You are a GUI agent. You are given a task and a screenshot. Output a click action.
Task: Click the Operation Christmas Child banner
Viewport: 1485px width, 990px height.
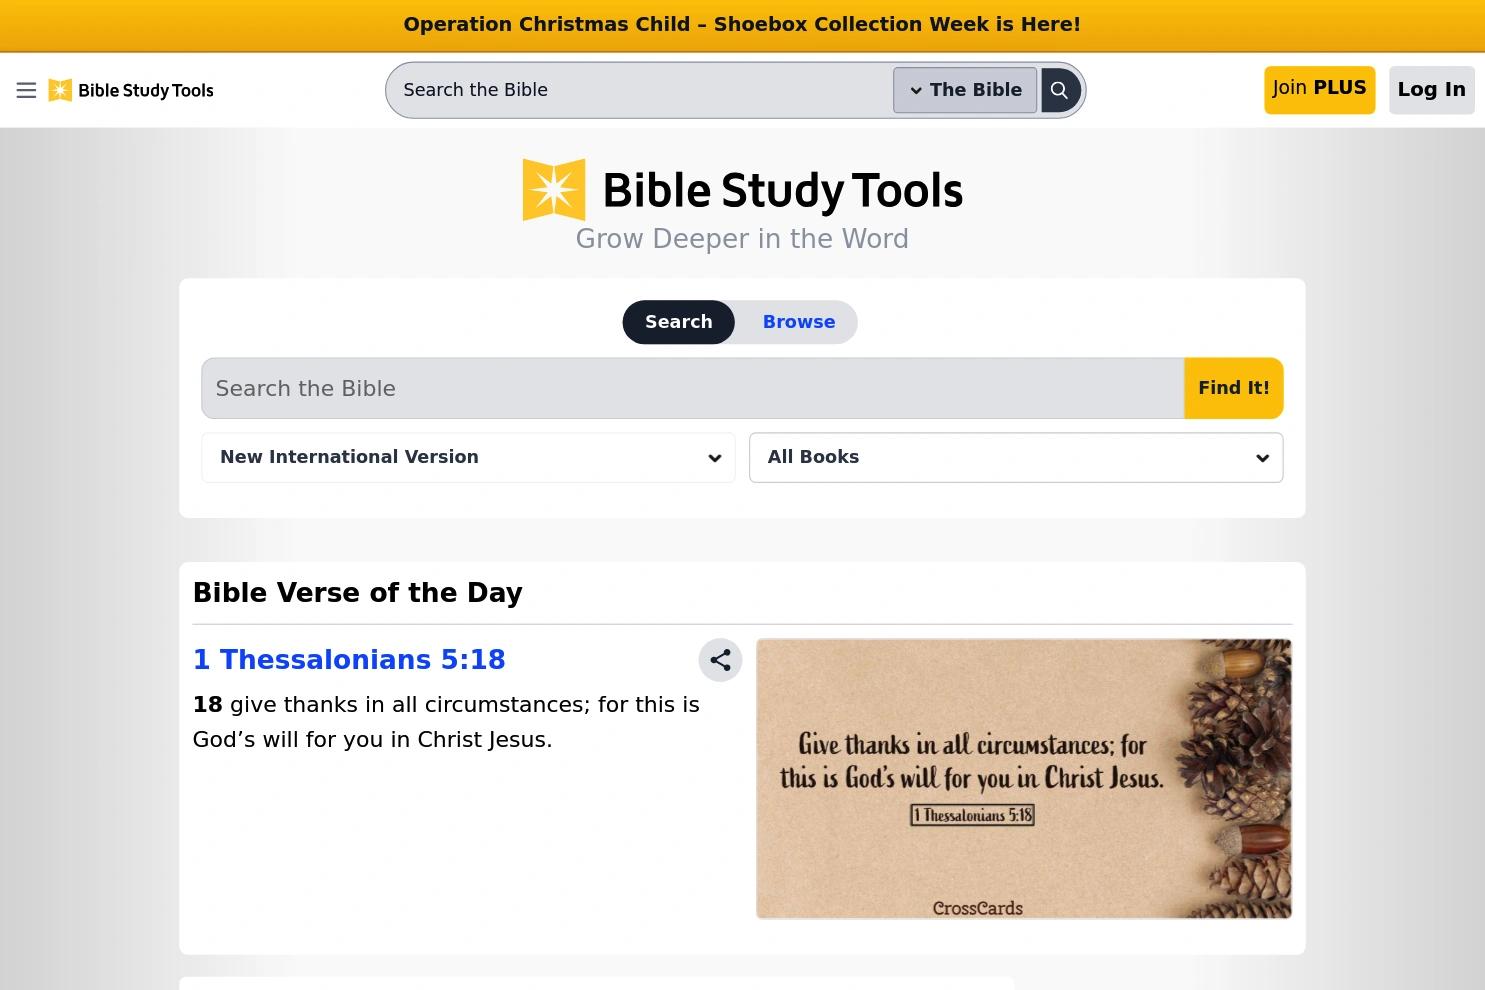point(742,24)
